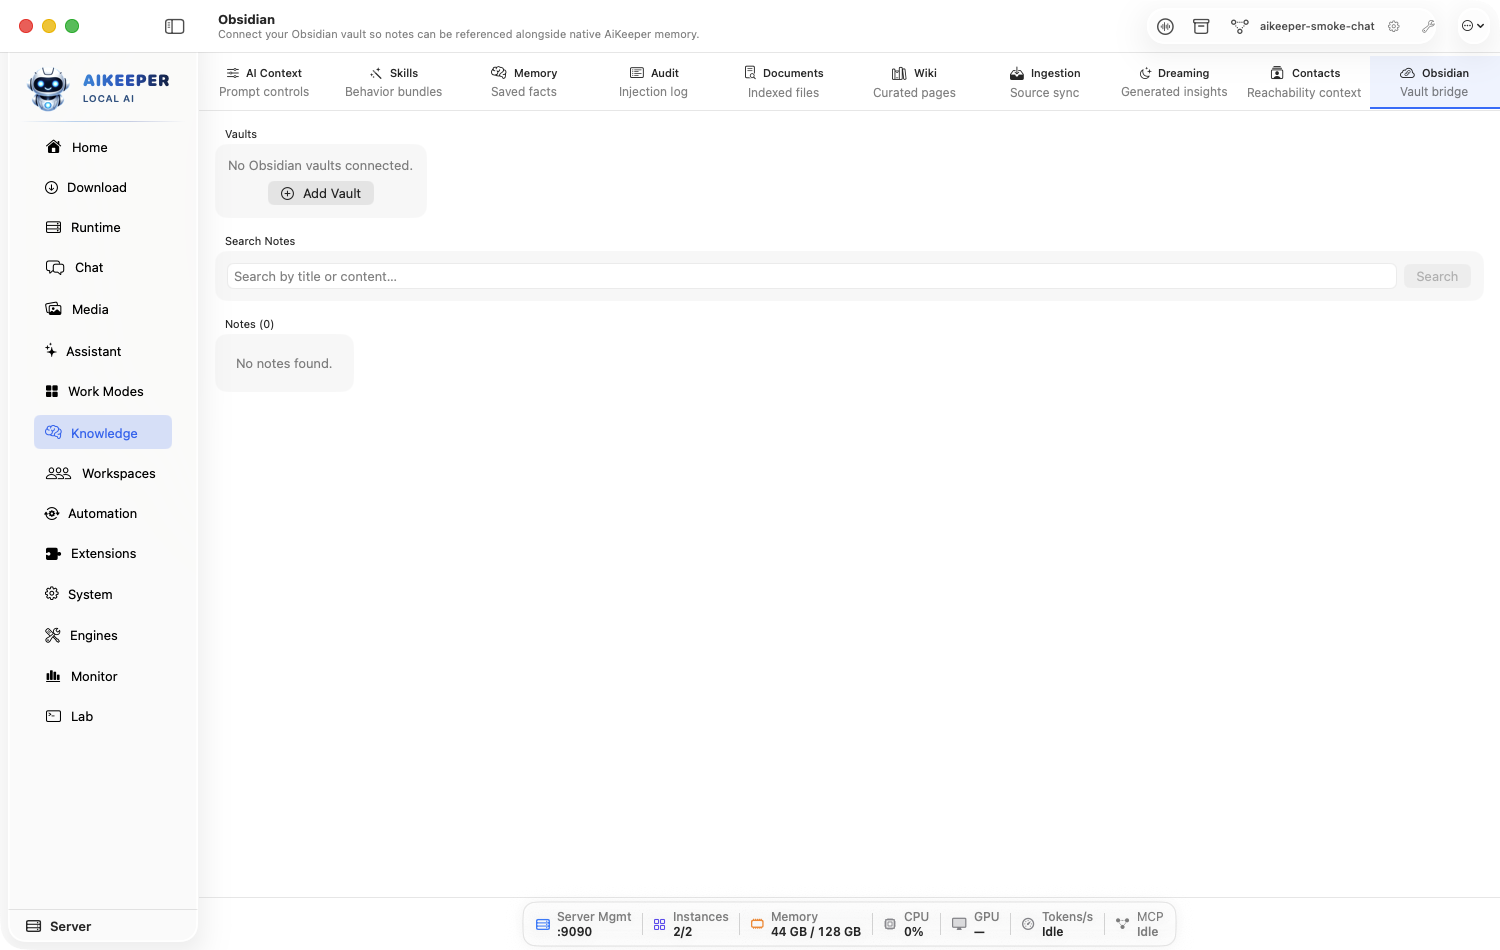Click the voice waveform icon in toolbar

pyautogui.click(x=1165, y=26)
